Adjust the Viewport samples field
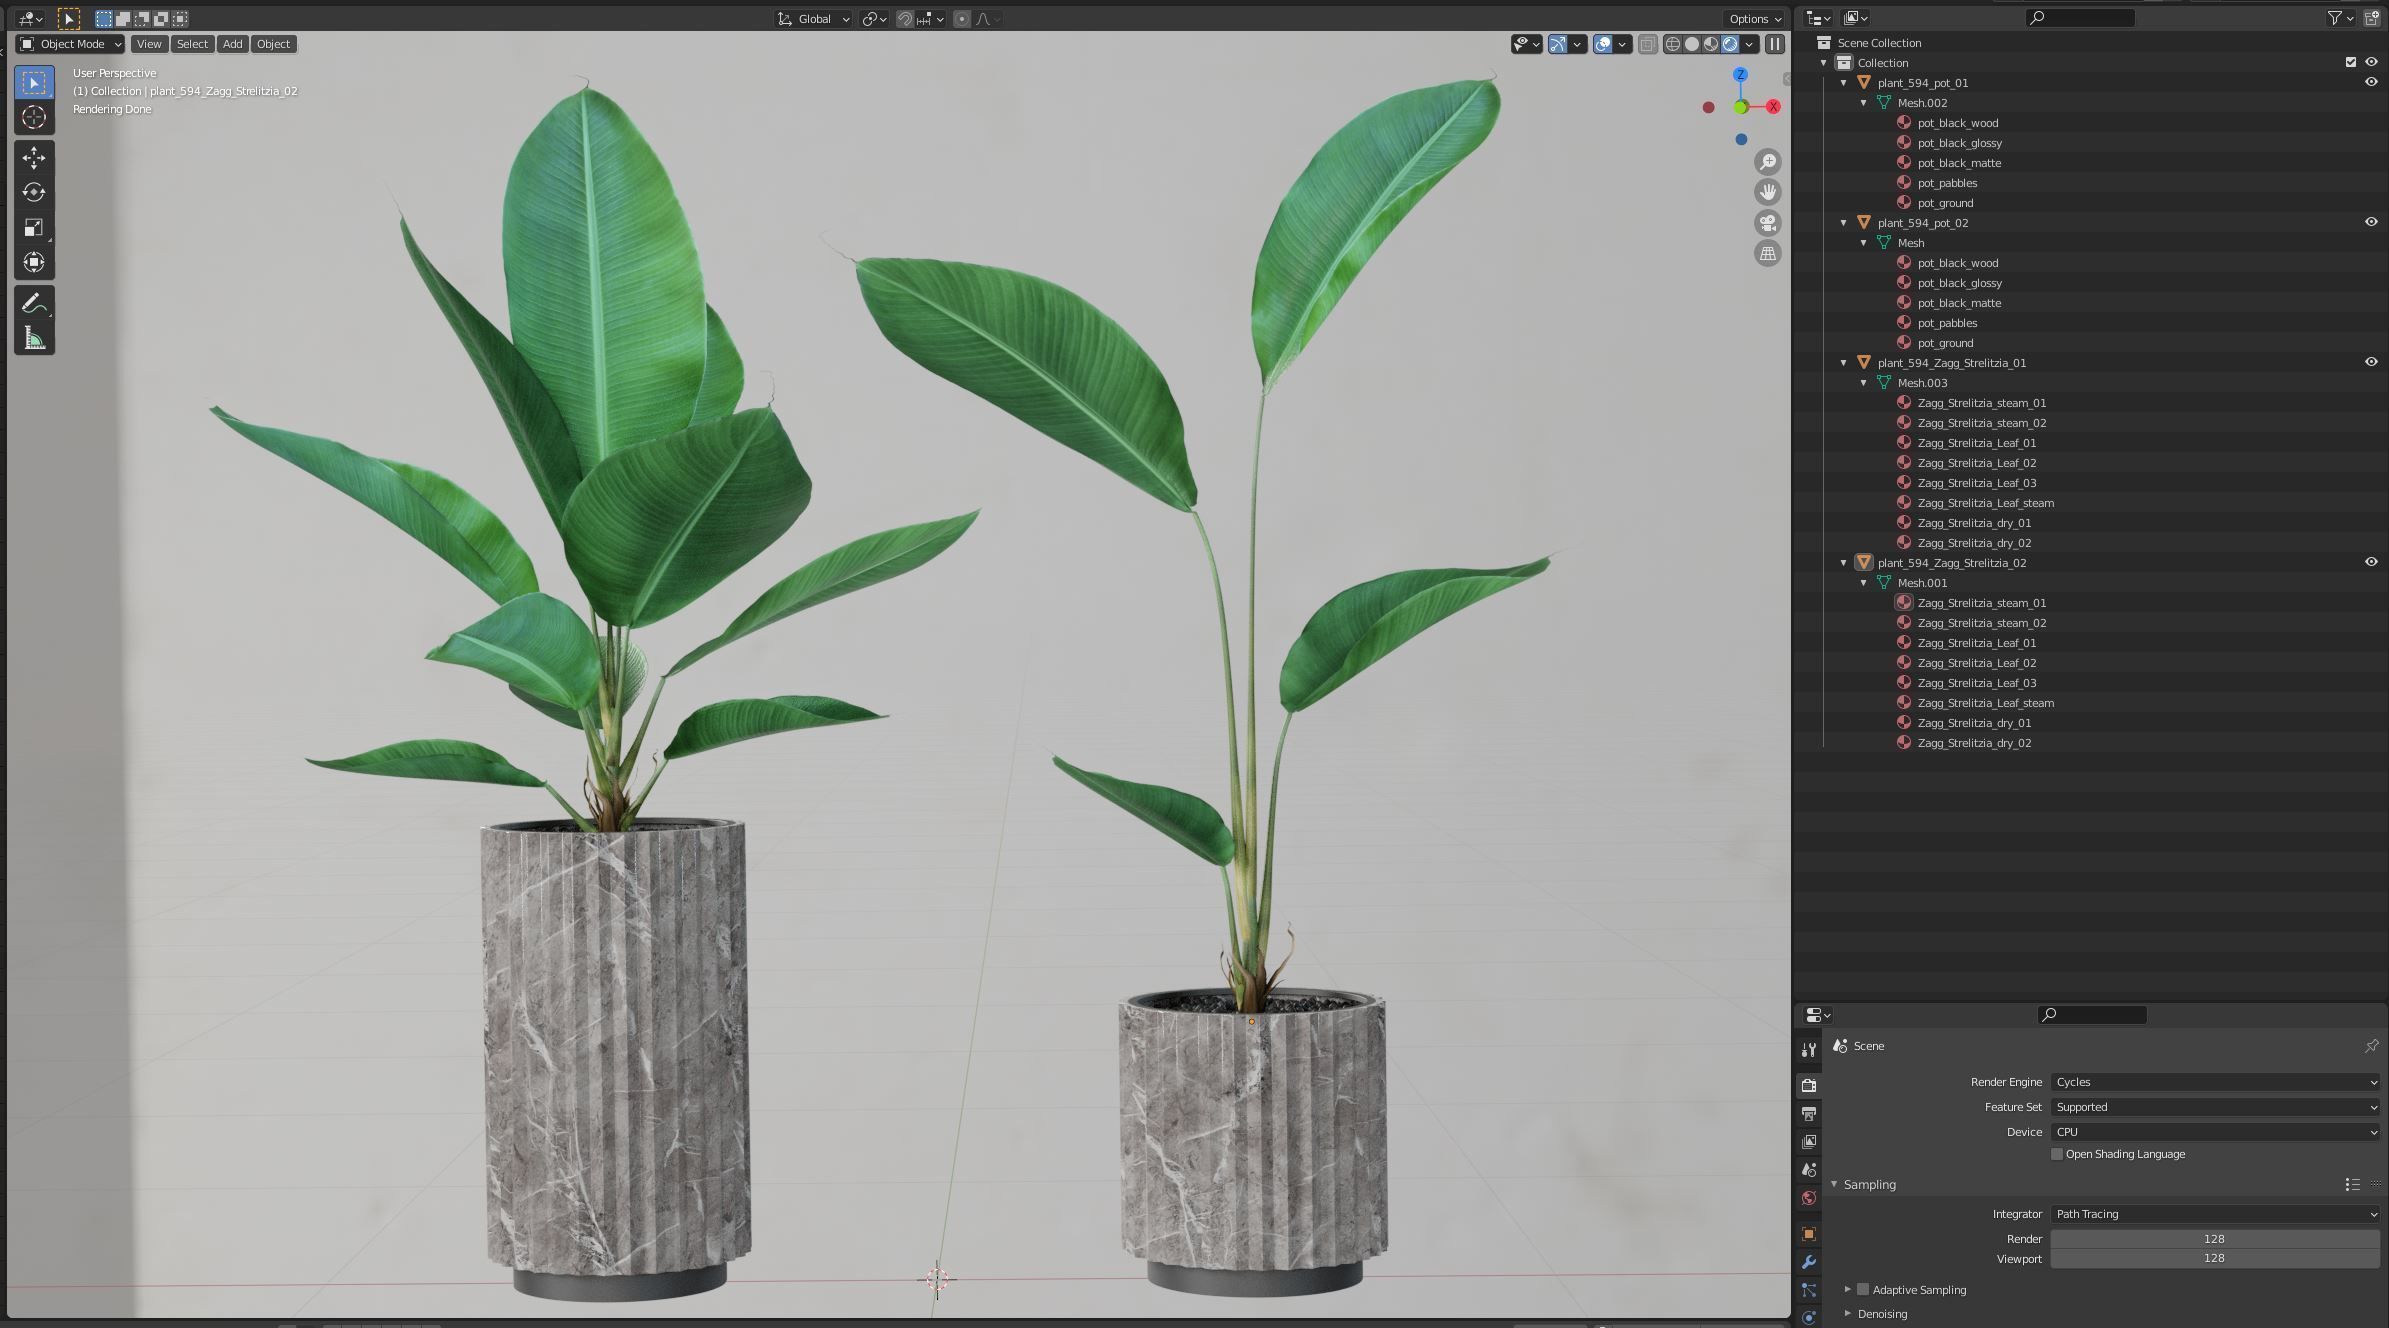Screen dimensions: 2389x1328 (2214, 1259)
